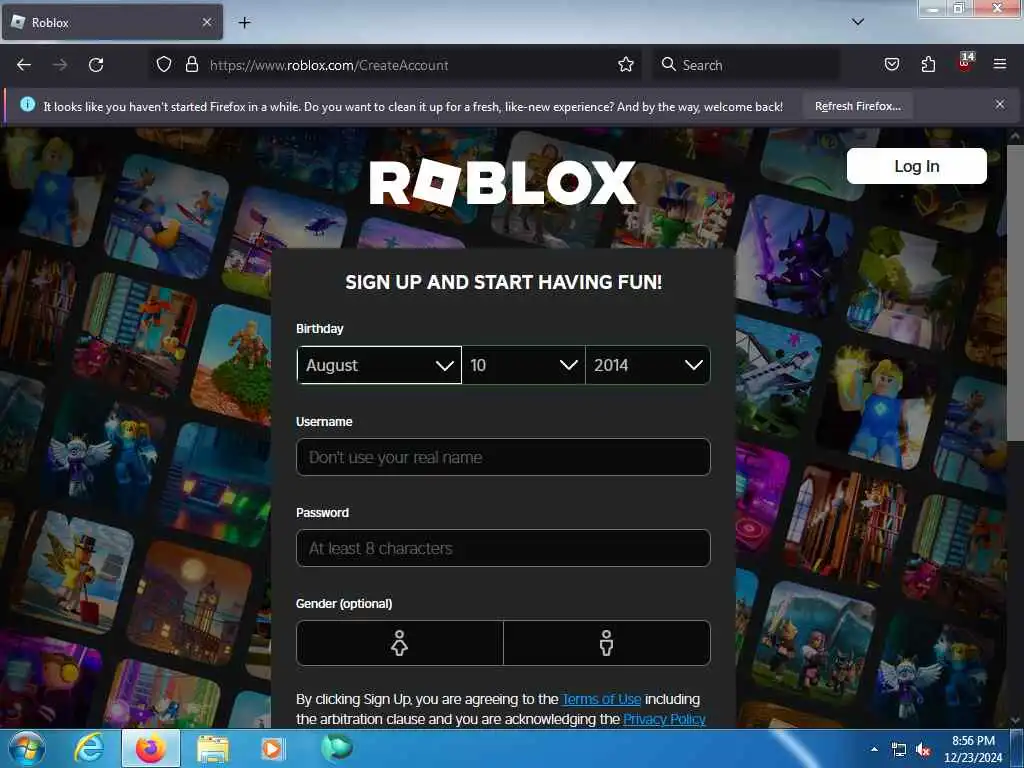Close the Roblox tab
This screenshot has height=768, width=1024.
click(x=207, y=22)
